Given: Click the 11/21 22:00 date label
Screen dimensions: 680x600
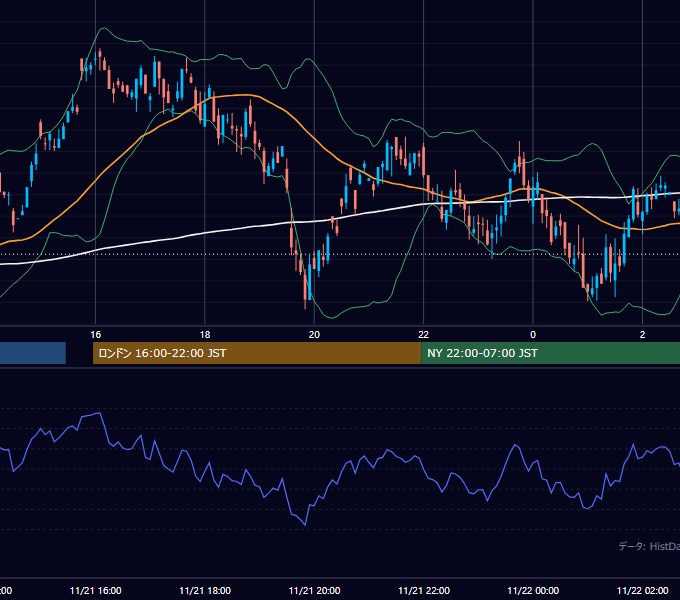Looking at the screenshot, I should click(424, 590).
